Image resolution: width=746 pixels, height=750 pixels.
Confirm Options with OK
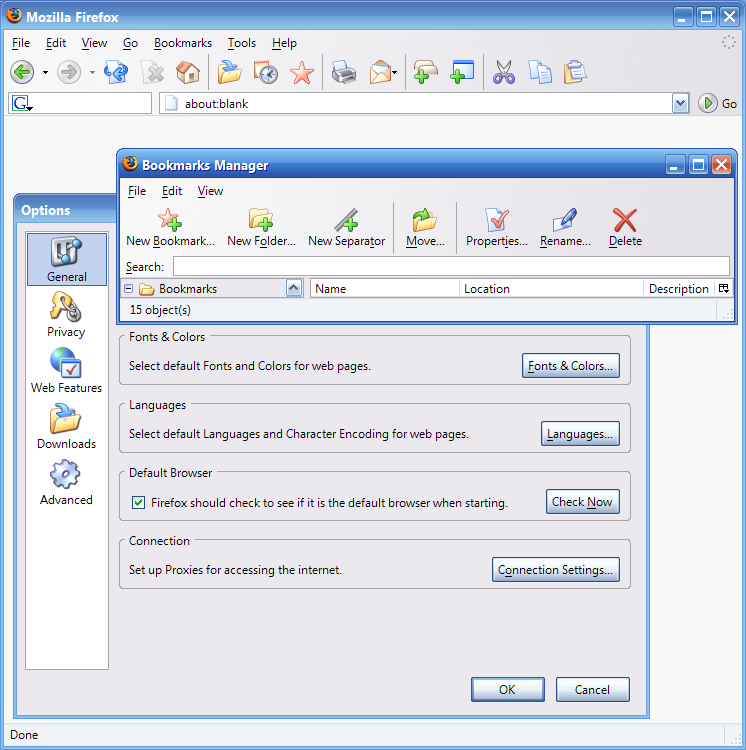click(507, 689)
